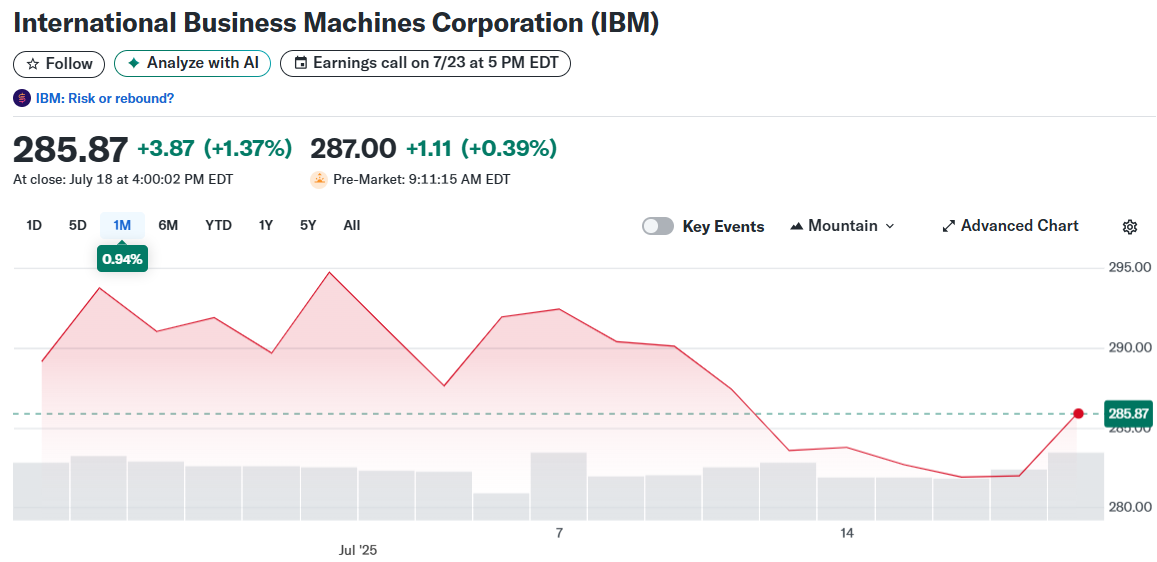The height and width of the screenshot is (562, 1157).
Task: Click the 290.00 y-axis label
Action: coord(1130,347)
